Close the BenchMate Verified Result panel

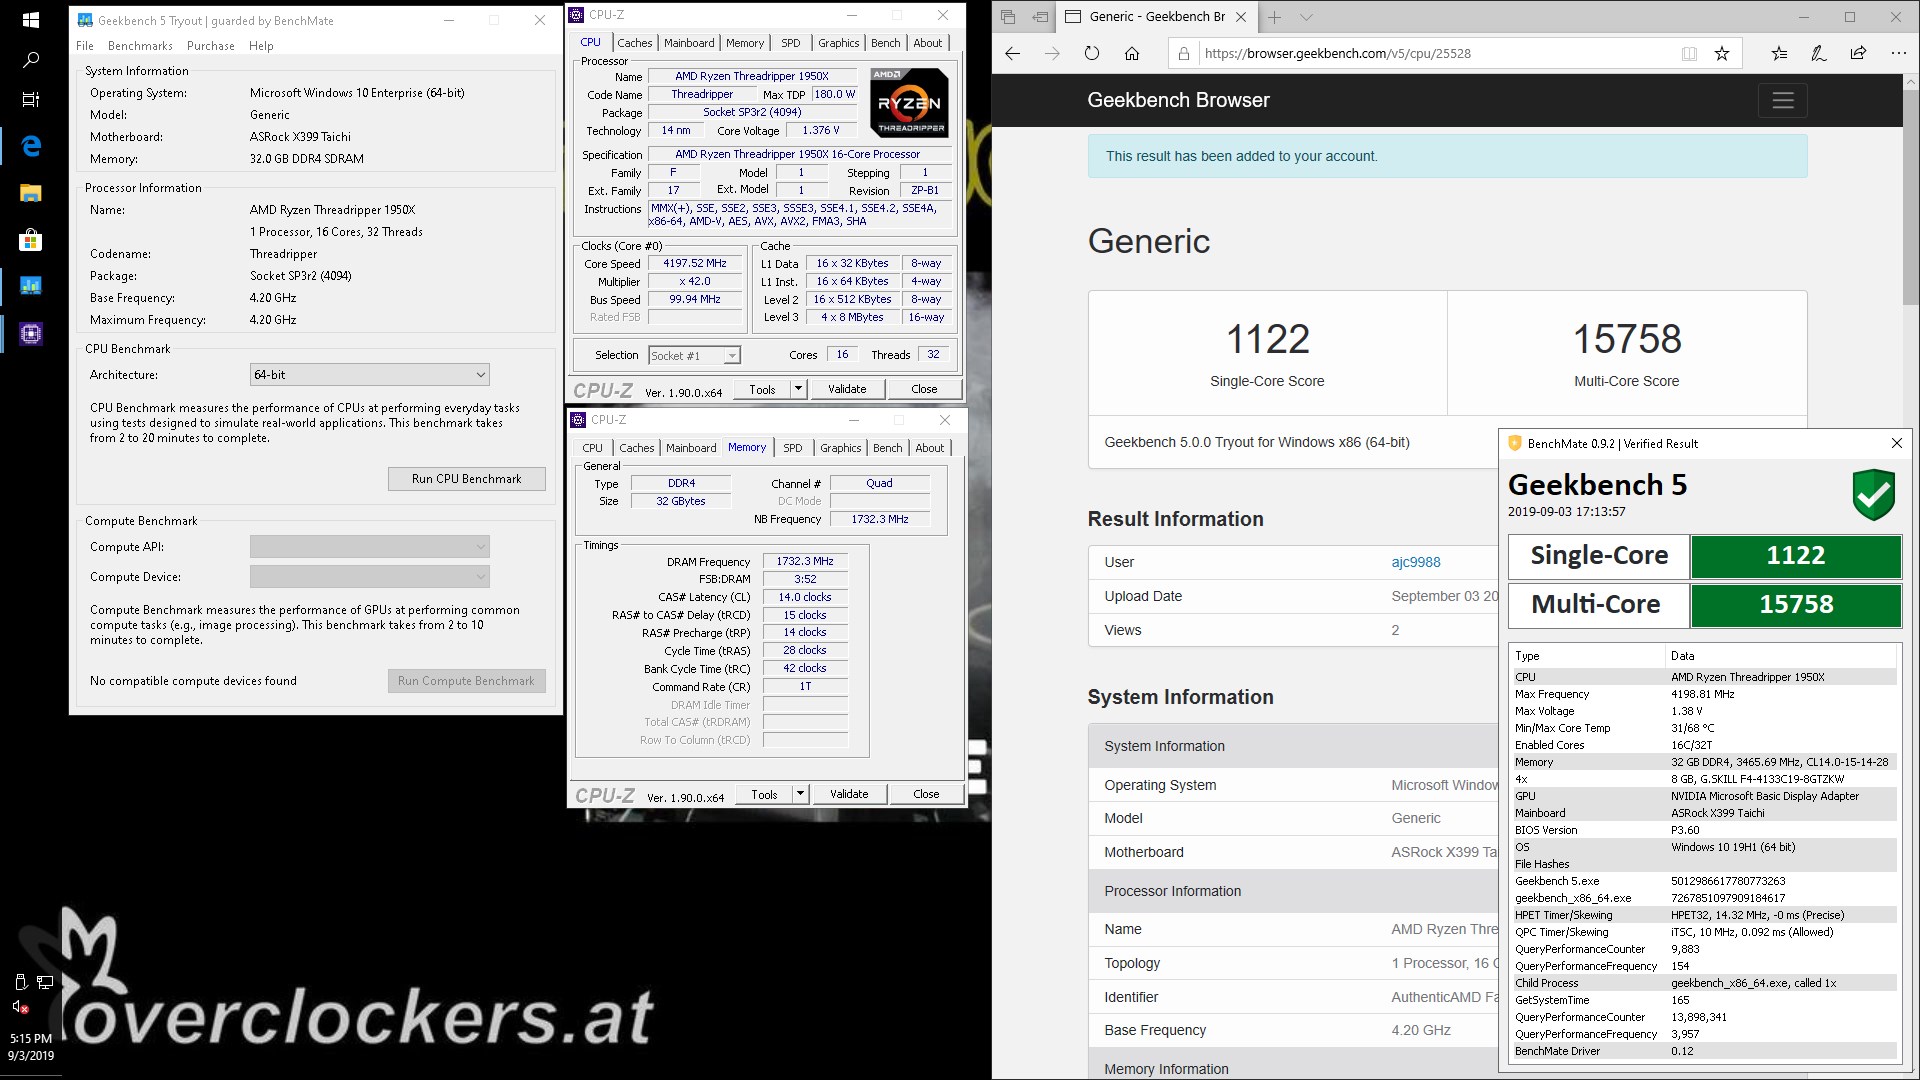[x=1896, y=443]
